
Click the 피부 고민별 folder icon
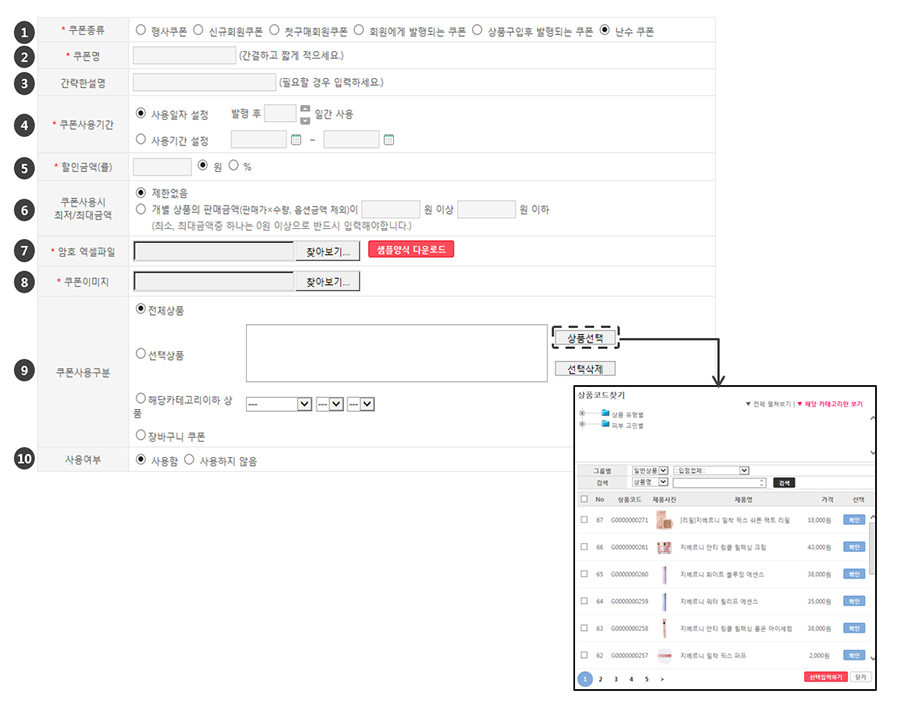pyautogui.click(x=605, y=425)
